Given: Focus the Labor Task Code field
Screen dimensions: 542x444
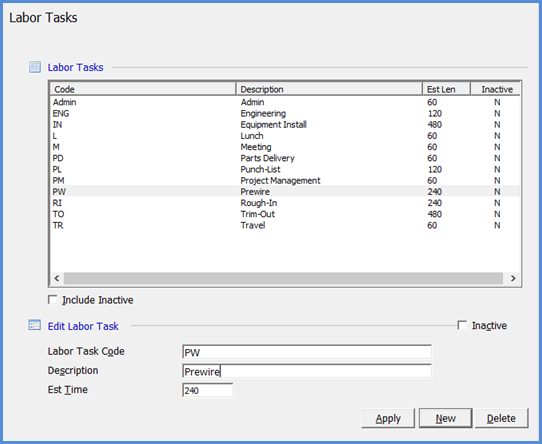Looking at the screenshot, I should point(307,352).
